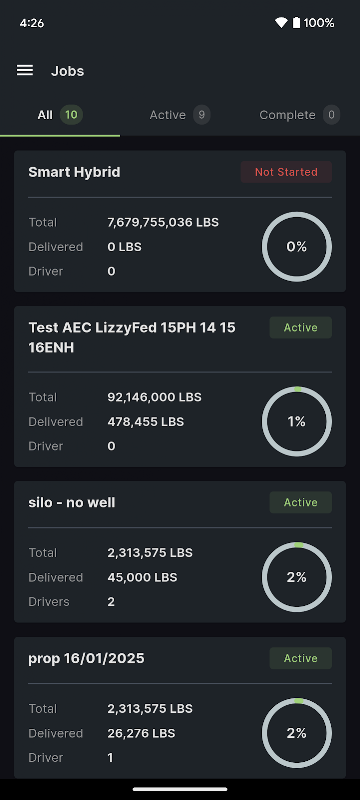Click the Not Started status badge
Viewport: 360px width, 800px height.
point(286,172)
